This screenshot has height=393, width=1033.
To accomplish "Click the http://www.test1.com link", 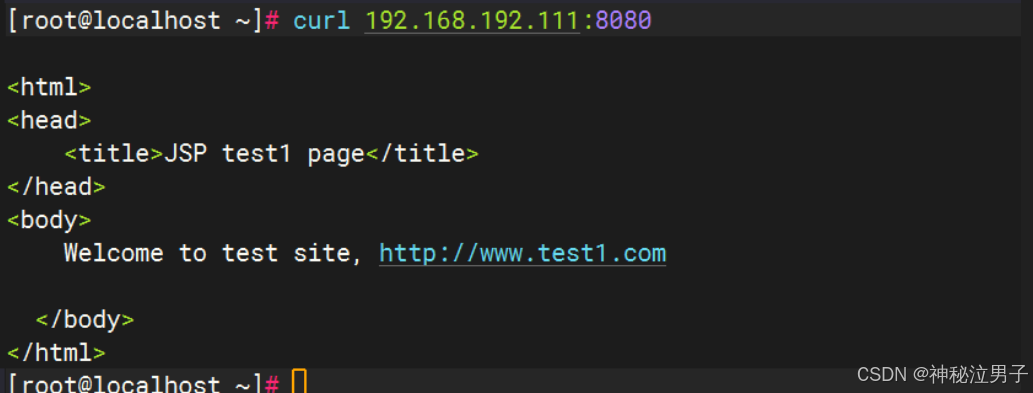I will (522, 253).
